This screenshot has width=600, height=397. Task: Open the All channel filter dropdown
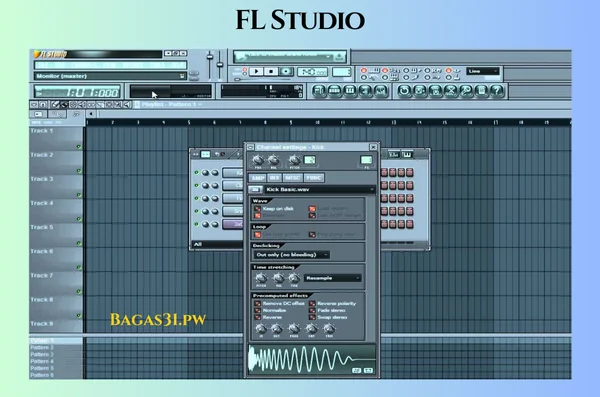coord(217,244)
